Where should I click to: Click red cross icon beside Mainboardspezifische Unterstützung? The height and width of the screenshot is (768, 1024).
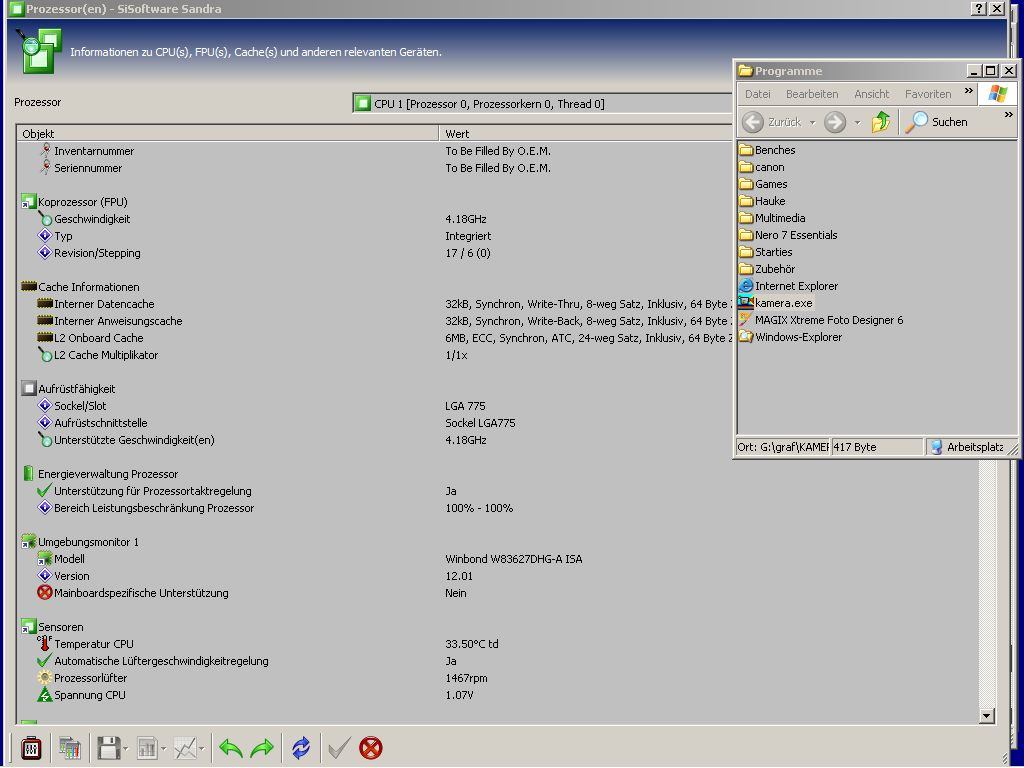44,592
